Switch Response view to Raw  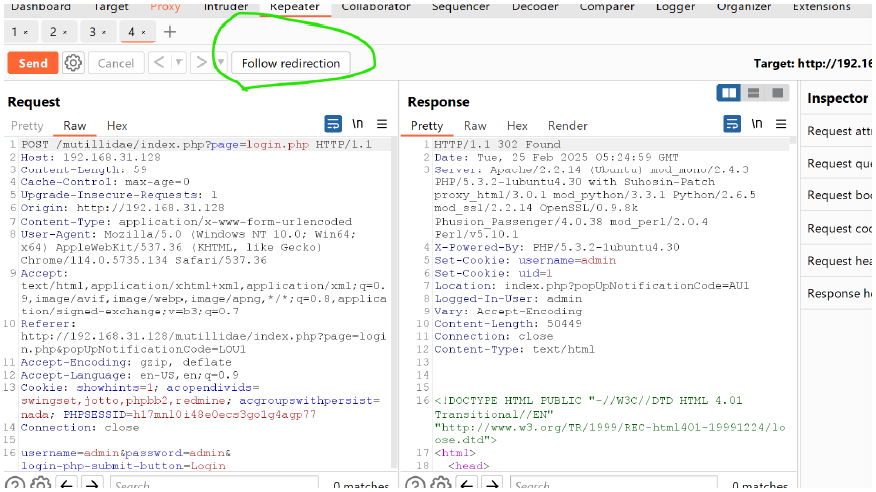pyautogui.click(x=475, y=126)
